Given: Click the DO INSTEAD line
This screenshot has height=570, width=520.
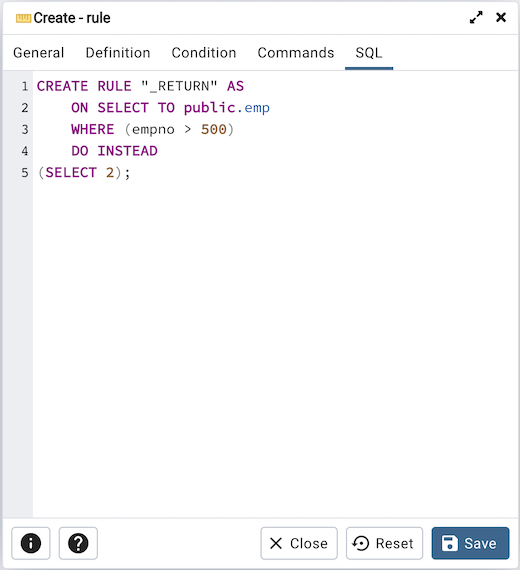Looking at the screenshot, I should pos(114,150).
